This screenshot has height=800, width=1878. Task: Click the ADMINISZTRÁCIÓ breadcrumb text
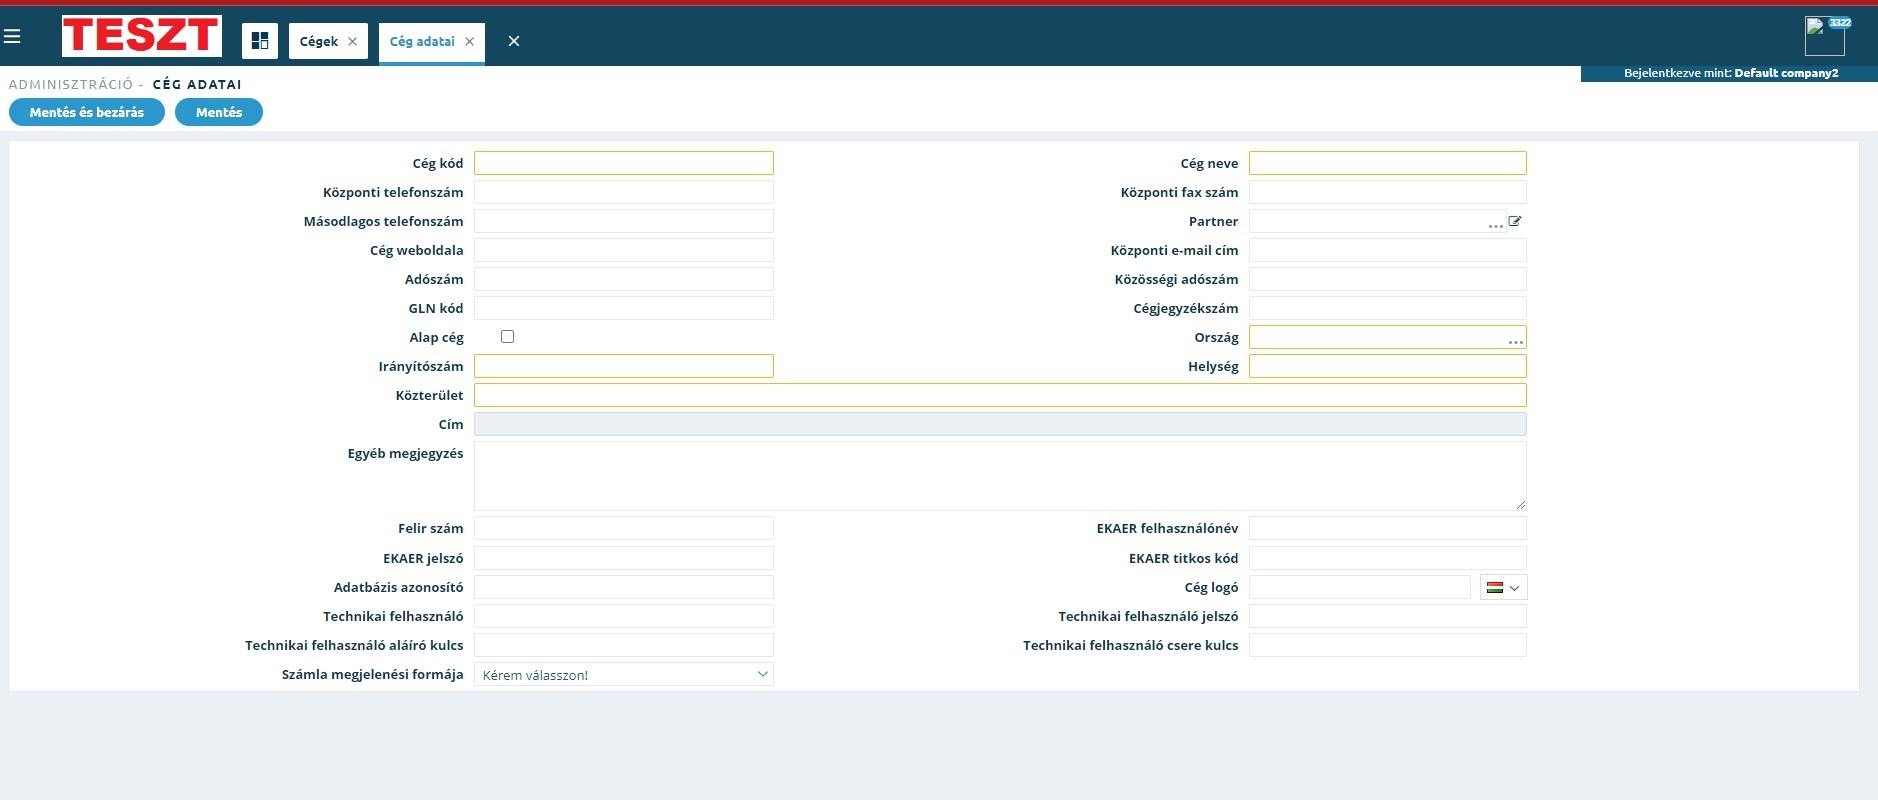(71, 84)
